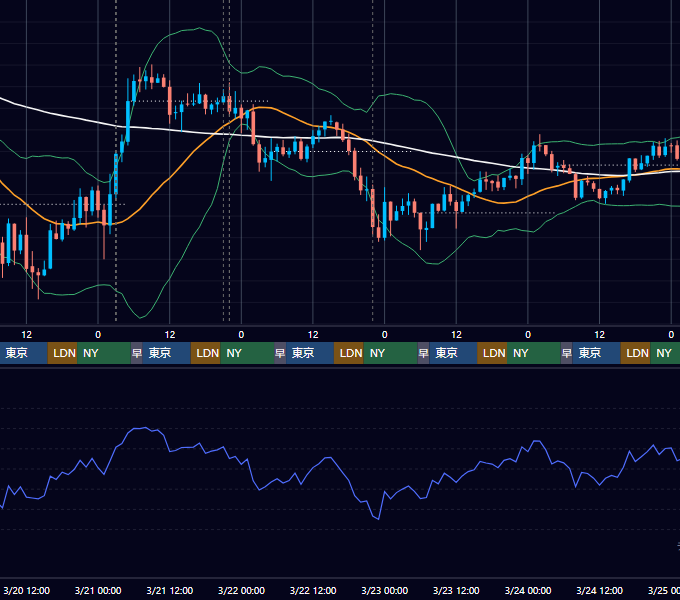This screenshot has width=680, height=600.
Task: Select the 東京 session block at 3/22 12:00
Action: pyautogui.click(x=310, y=353)
